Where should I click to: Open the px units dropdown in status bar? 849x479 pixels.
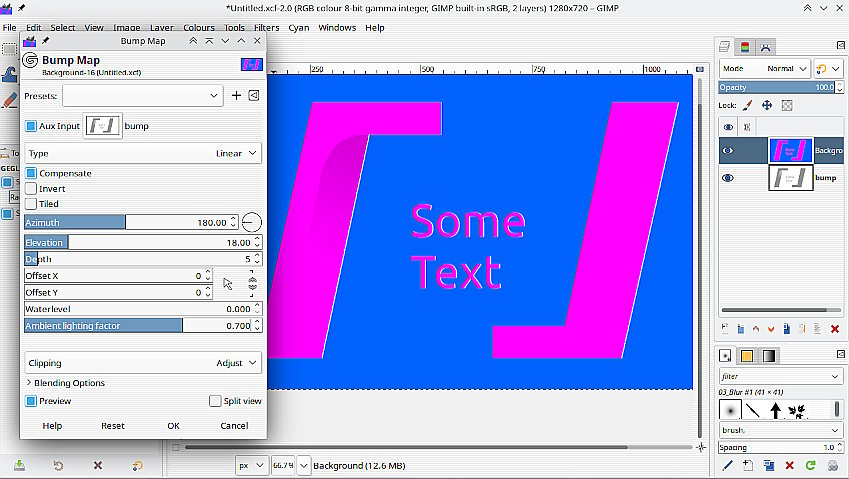pyautogui.click(x=251, y=465)
